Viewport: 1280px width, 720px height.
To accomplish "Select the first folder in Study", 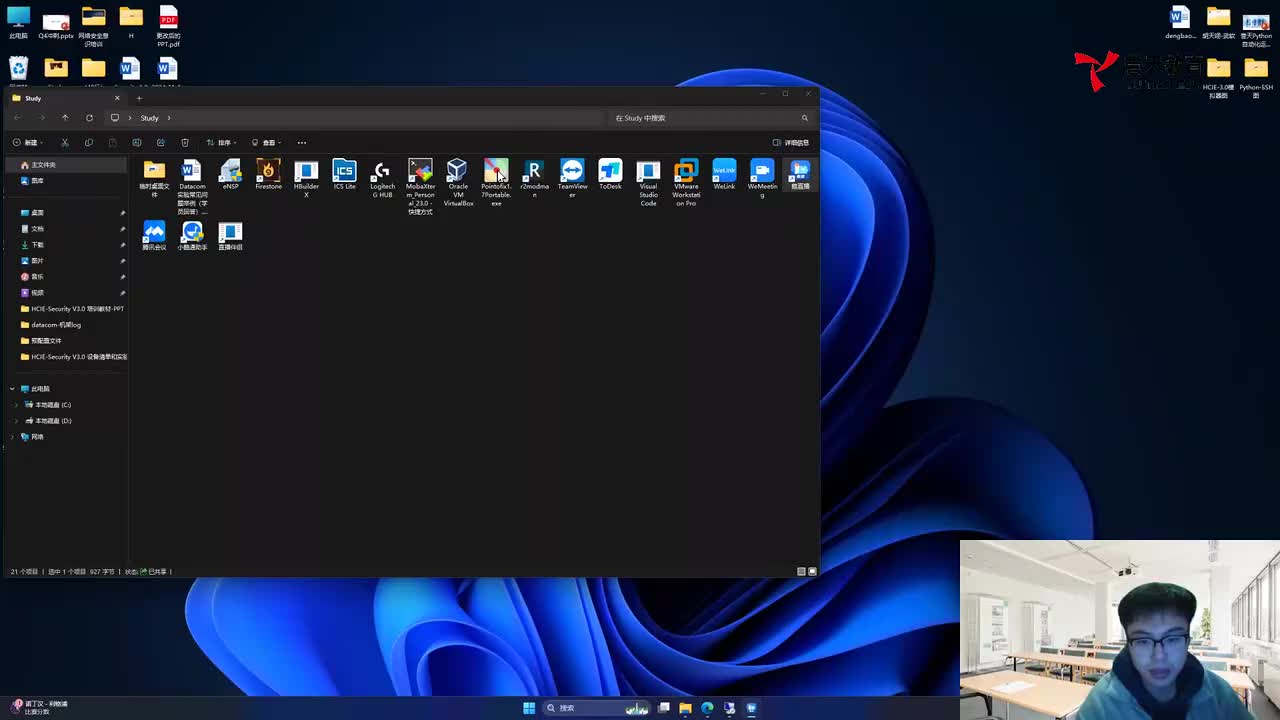I will click(154, 179).
